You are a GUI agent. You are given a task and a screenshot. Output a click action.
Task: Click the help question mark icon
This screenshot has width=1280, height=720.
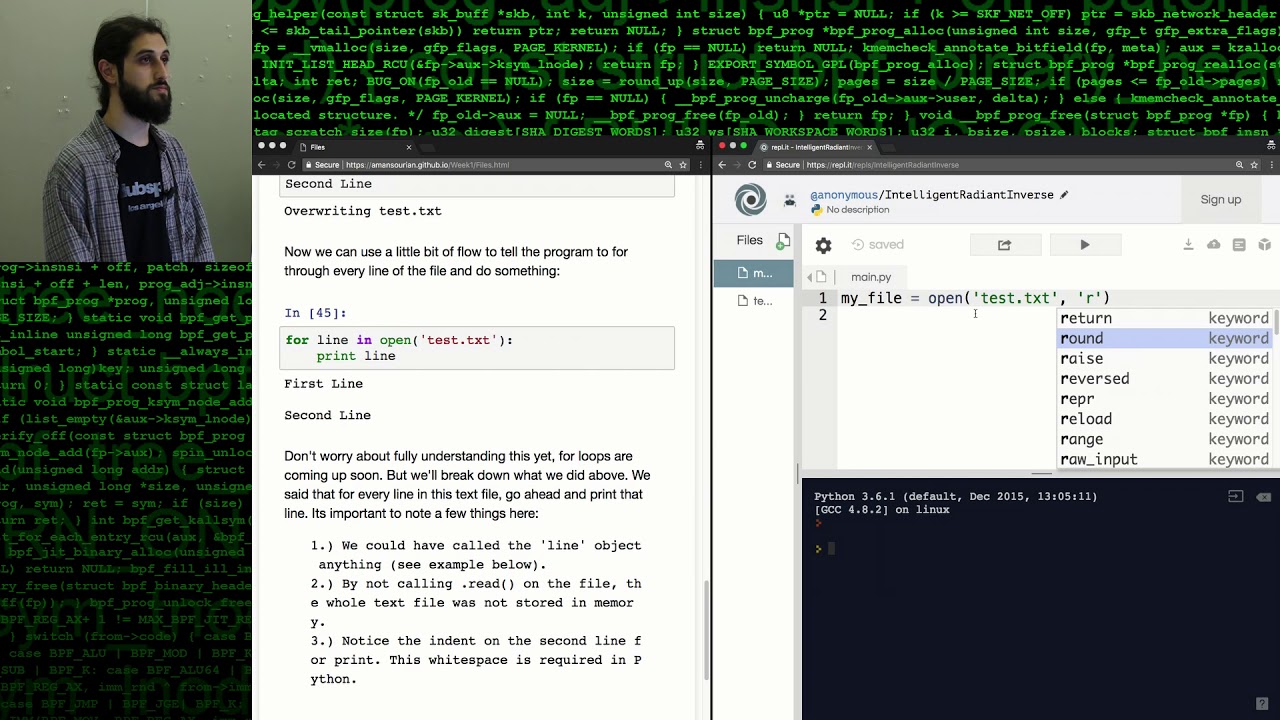click(1262, 703)
